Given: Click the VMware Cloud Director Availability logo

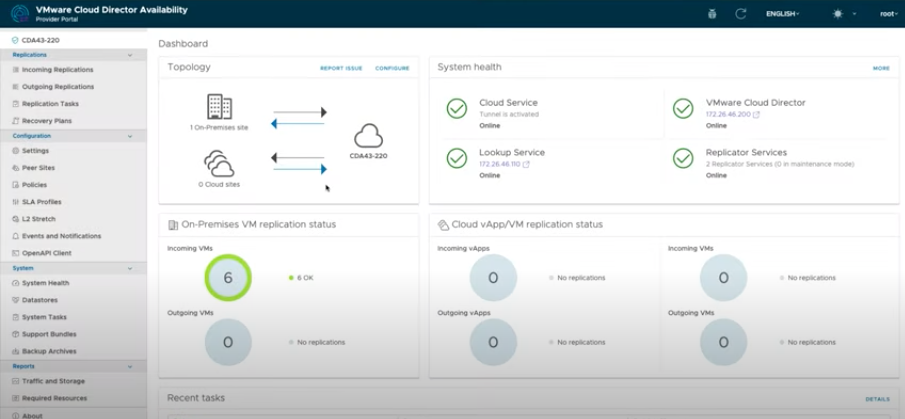Looking at the screenshot, I should coord(20,14).
